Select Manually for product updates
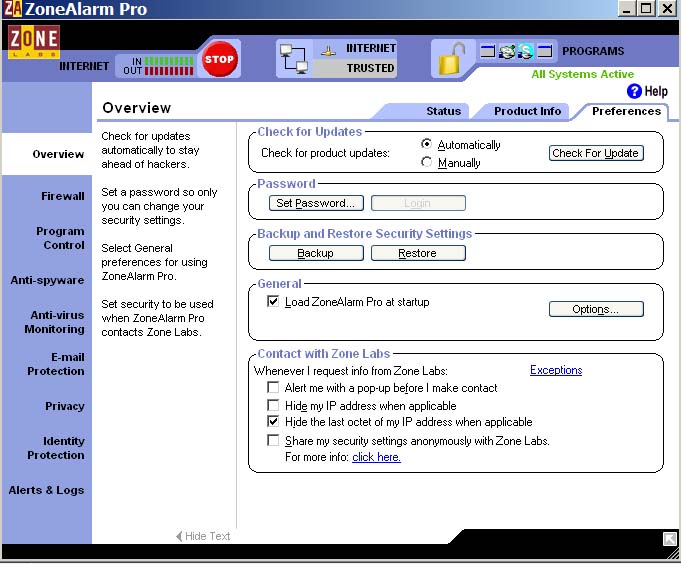This screenshot has height=564, width=681. (x=426, y=162)
